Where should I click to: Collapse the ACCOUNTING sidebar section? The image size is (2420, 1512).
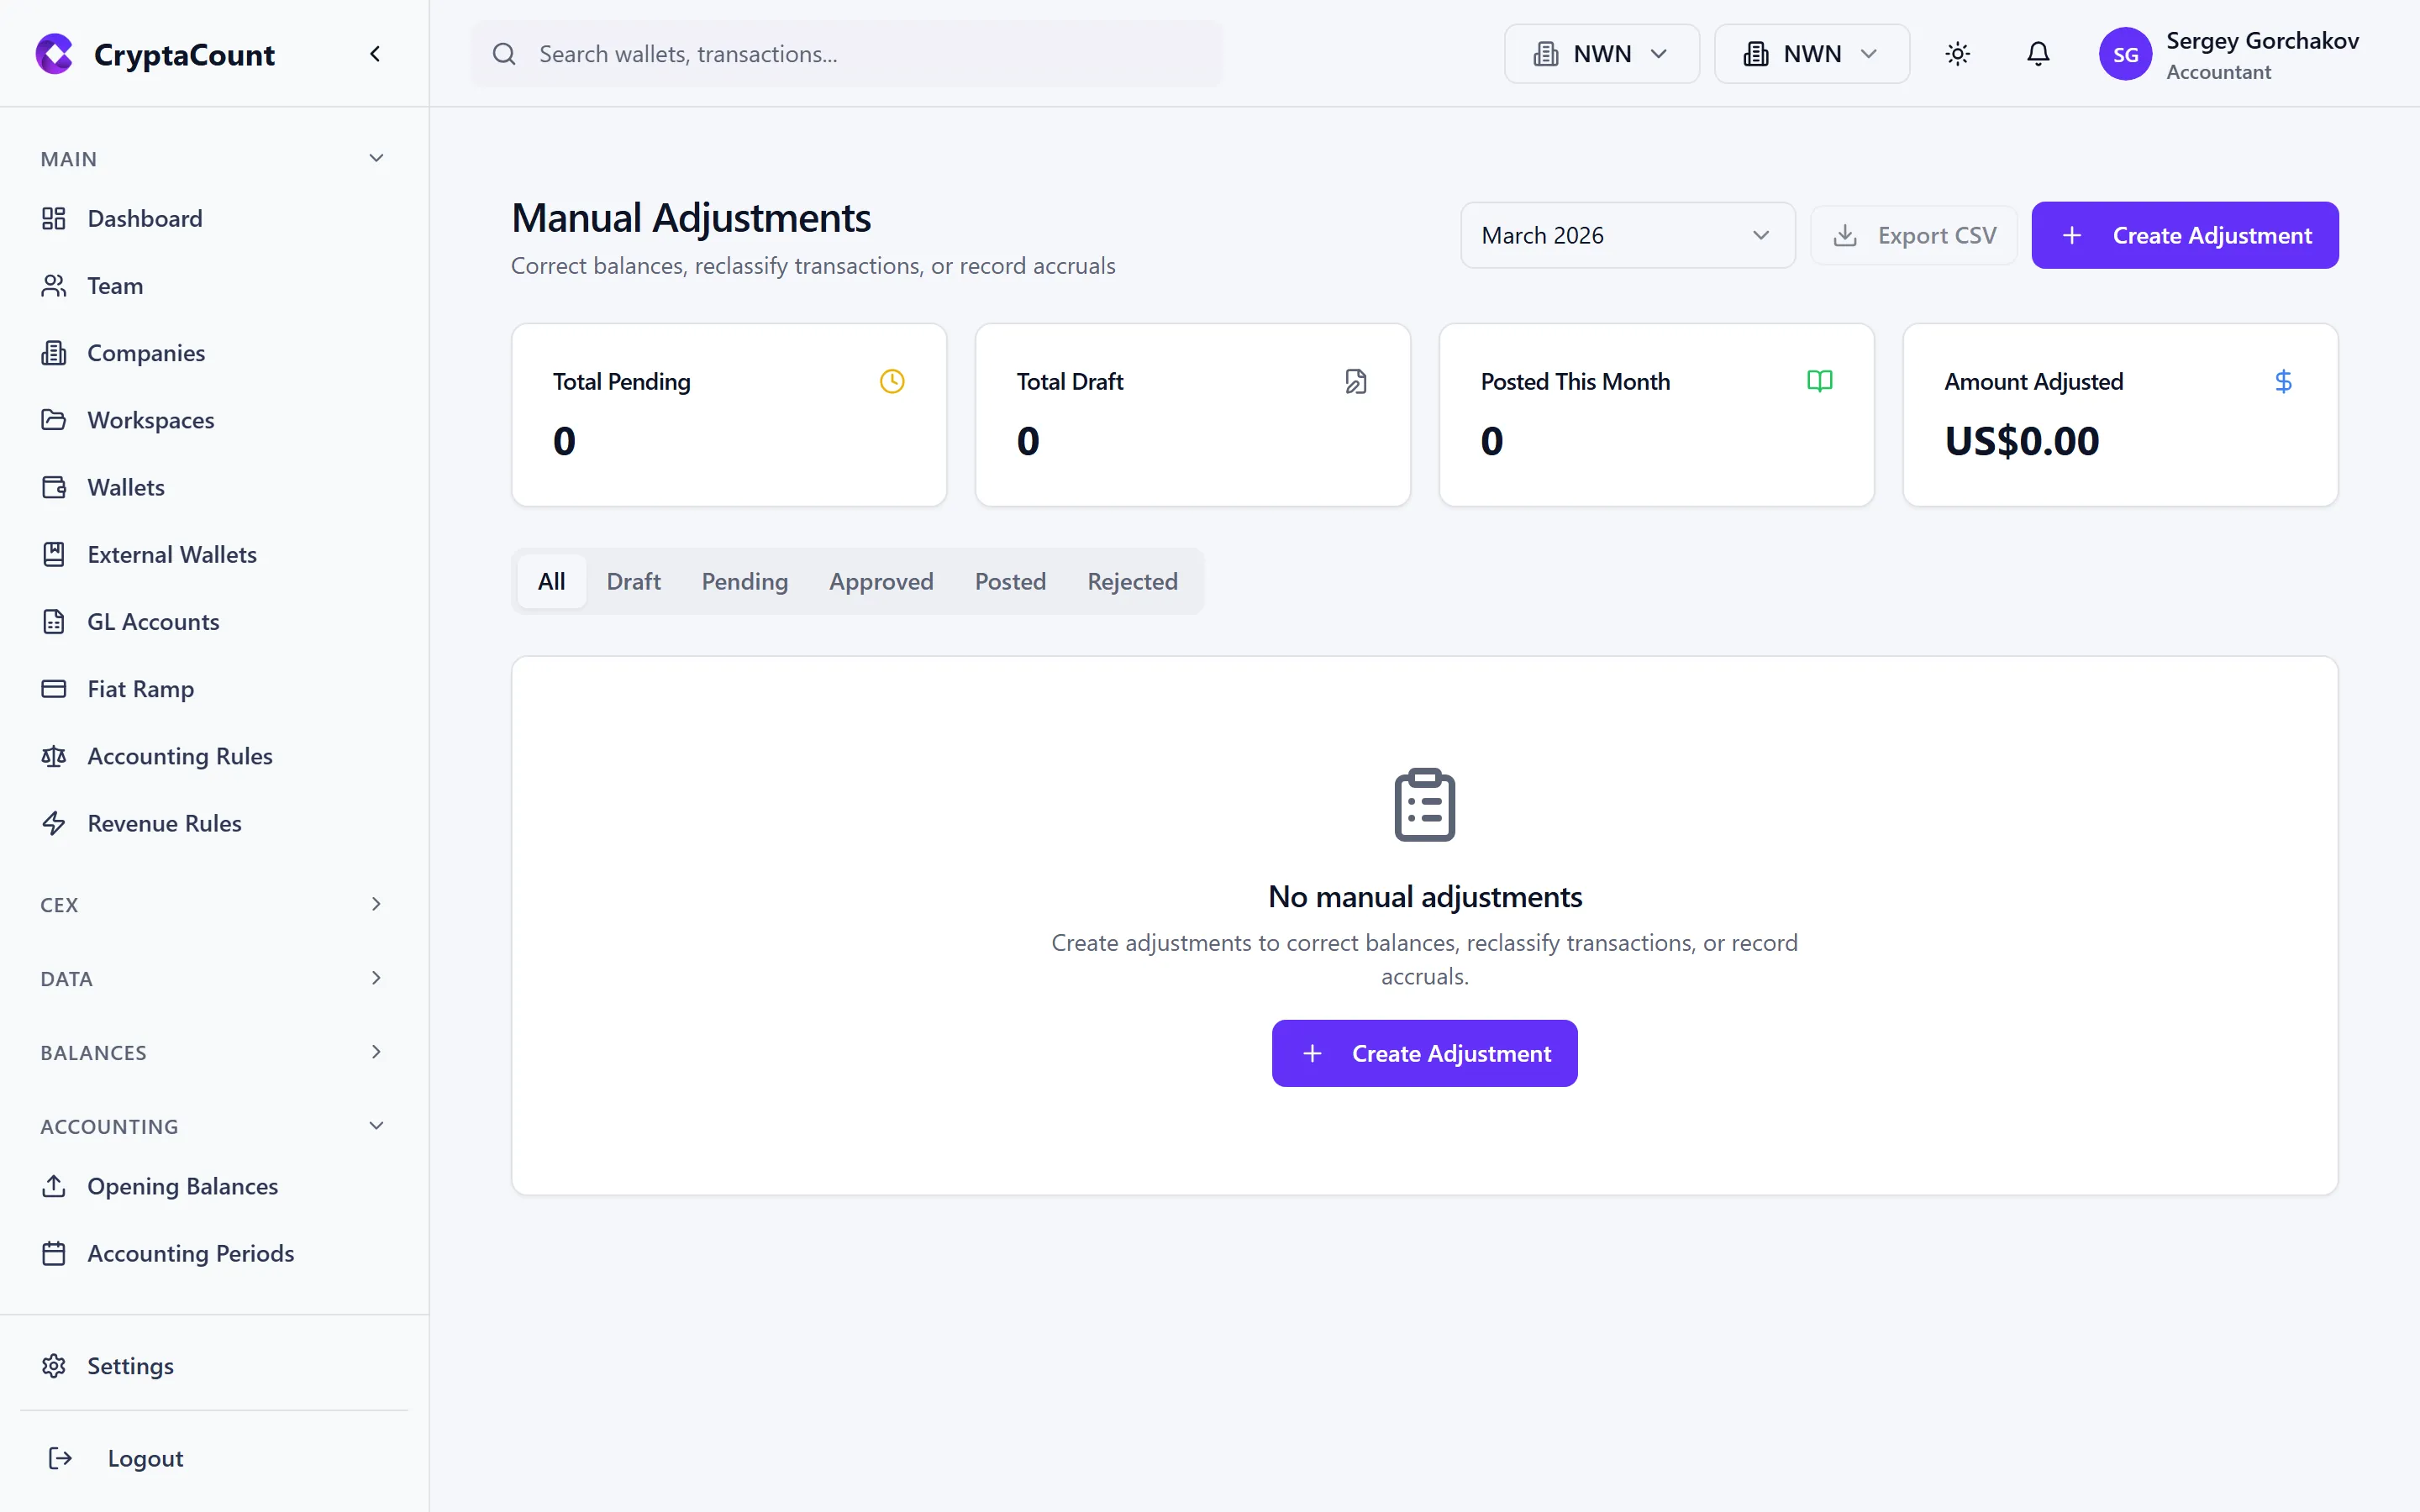375,1126
